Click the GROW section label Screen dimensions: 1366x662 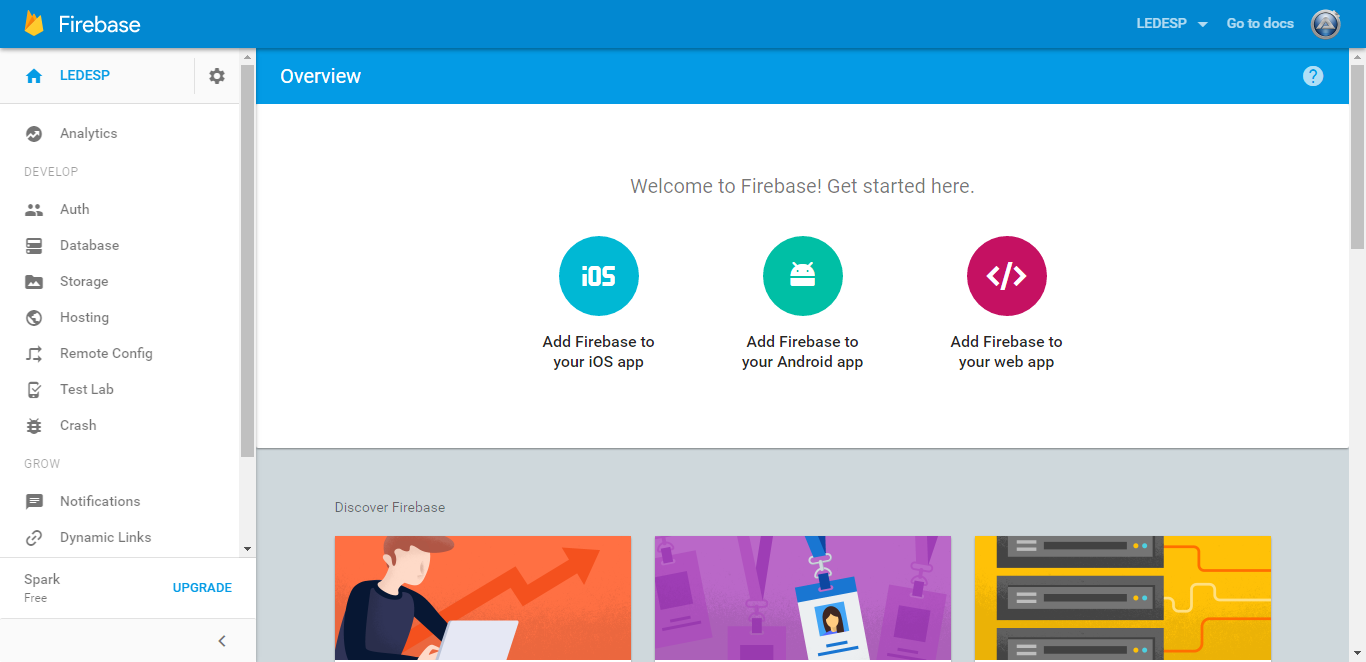42,464
